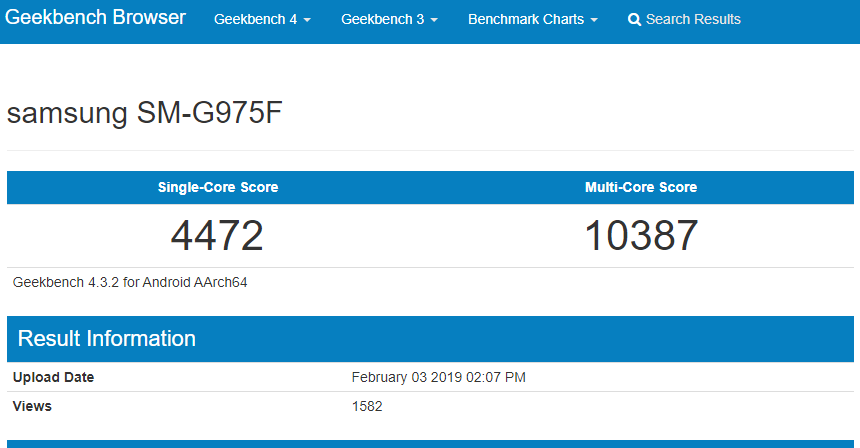This screenshot has width=860, height=448.
Task: Select the Upload Date label
Action: click(53, 377)
